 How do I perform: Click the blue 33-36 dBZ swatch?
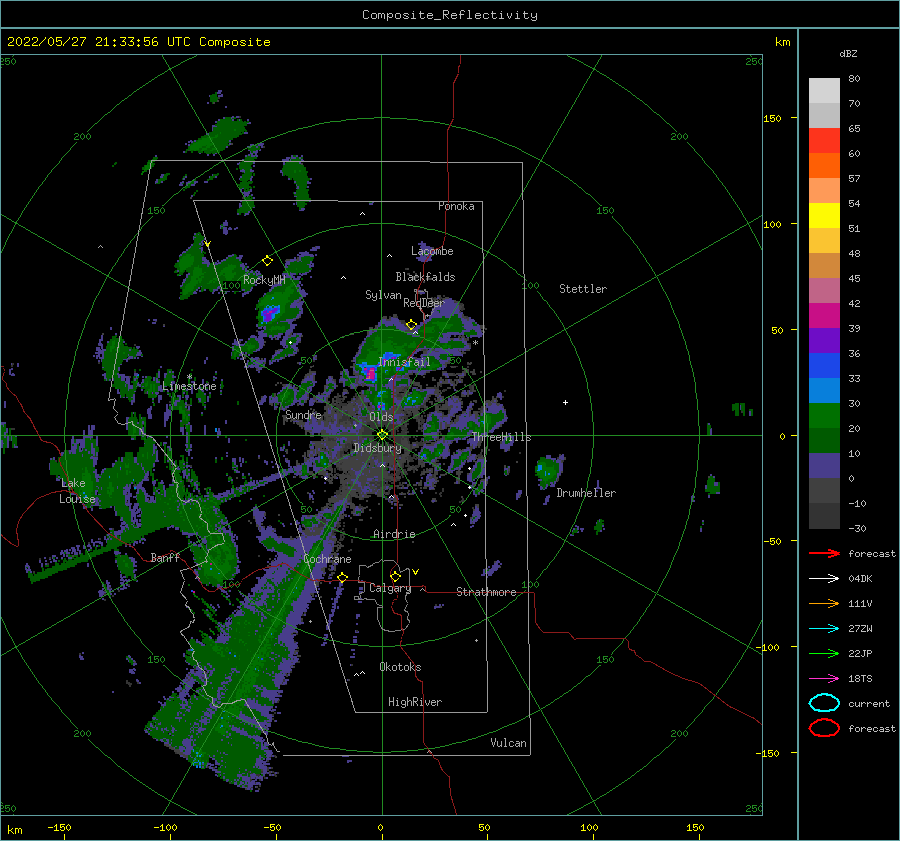click(824, 365)
